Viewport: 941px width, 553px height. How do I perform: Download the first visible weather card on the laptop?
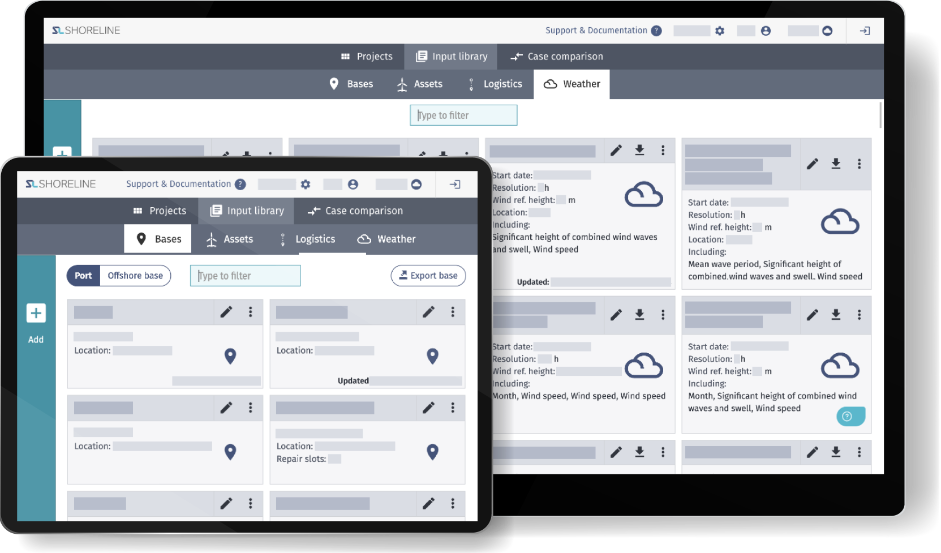point(639,151)
